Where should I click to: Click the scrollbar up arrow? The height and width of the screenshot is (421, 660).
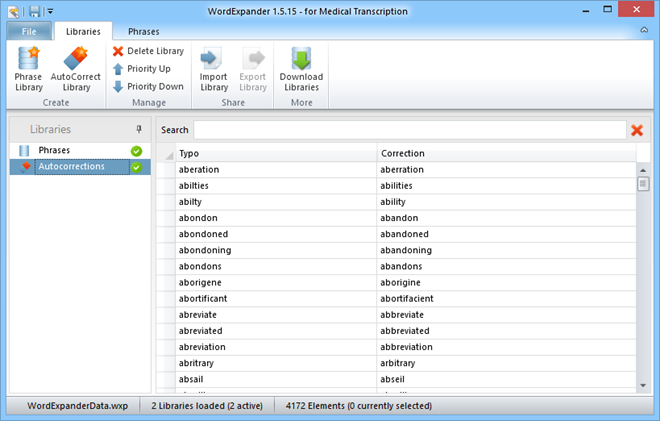pos(643,170)
